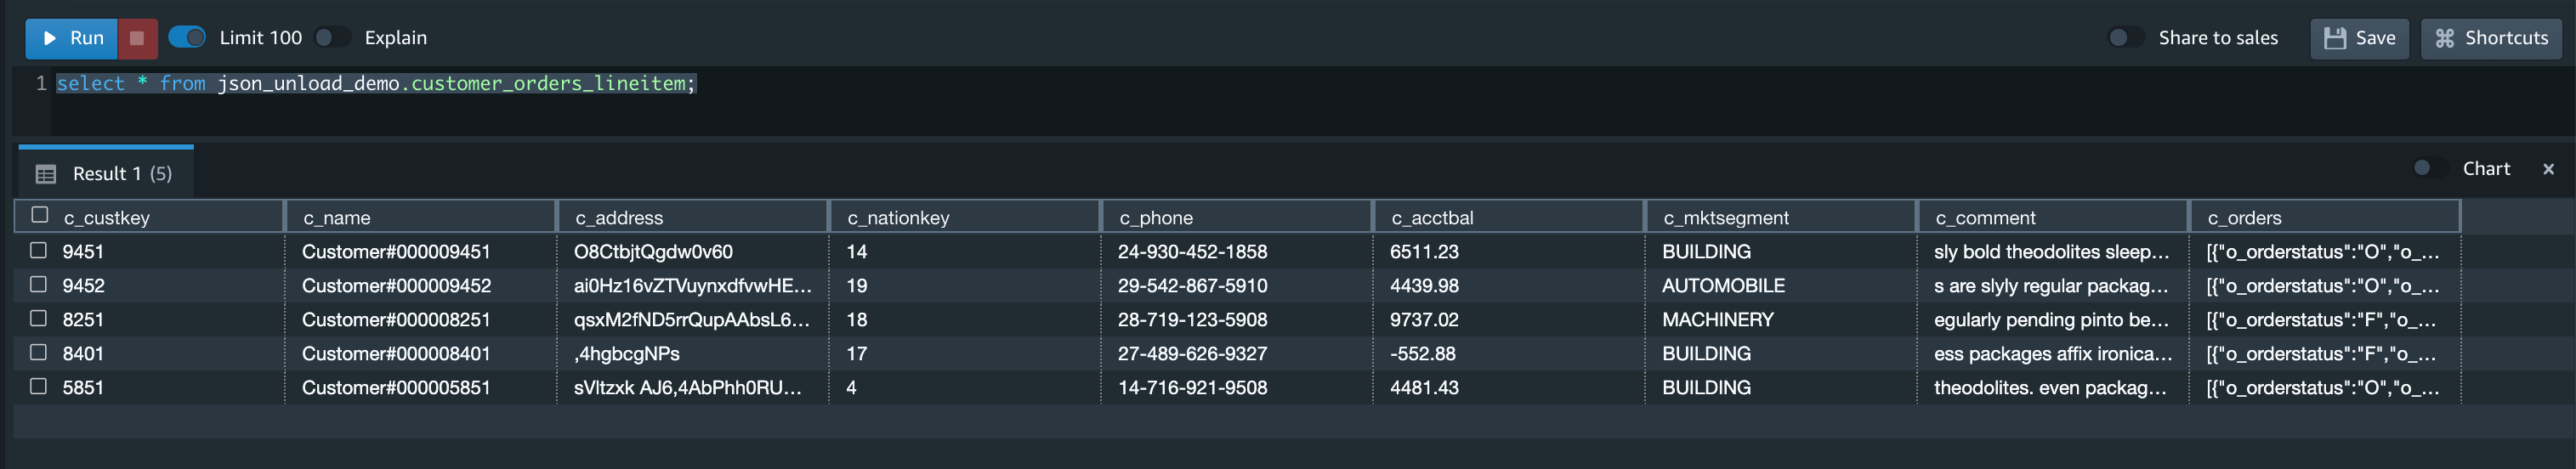This screenshot has width=2576, height=469.
Task: Toggle the Limit 100 switch
Action: click(x=187, y=38)
